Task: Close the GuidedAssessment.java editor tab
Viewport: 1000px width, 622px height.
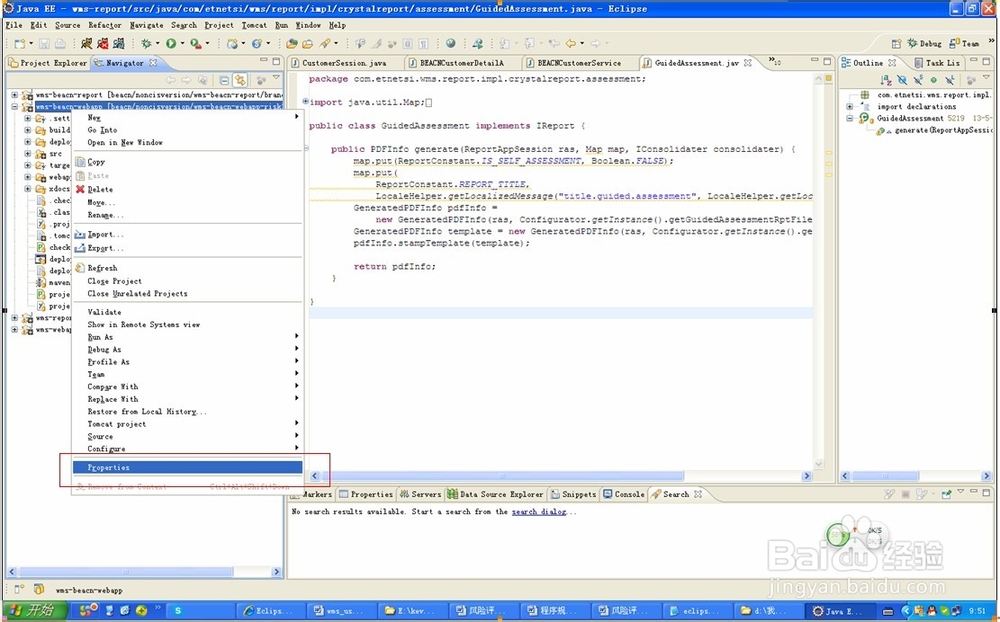Action: tap(747, 63)
